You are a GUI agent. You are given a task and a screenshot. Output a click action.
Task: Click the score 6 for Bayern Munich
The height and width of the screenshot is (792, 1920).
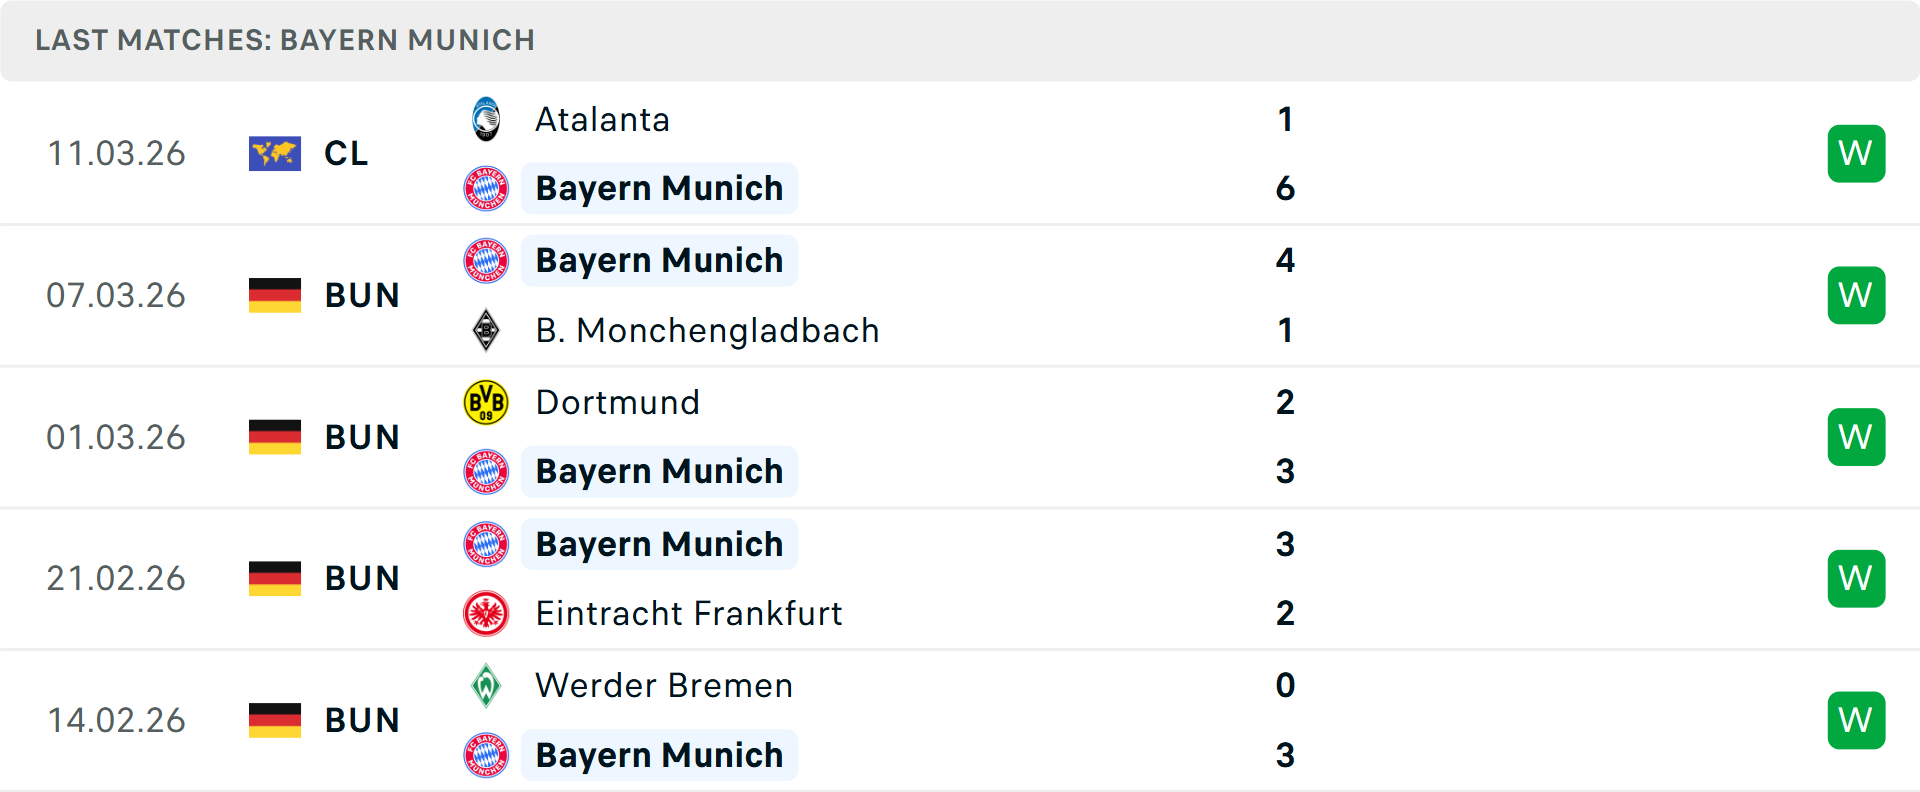(x=1285, y=188)
